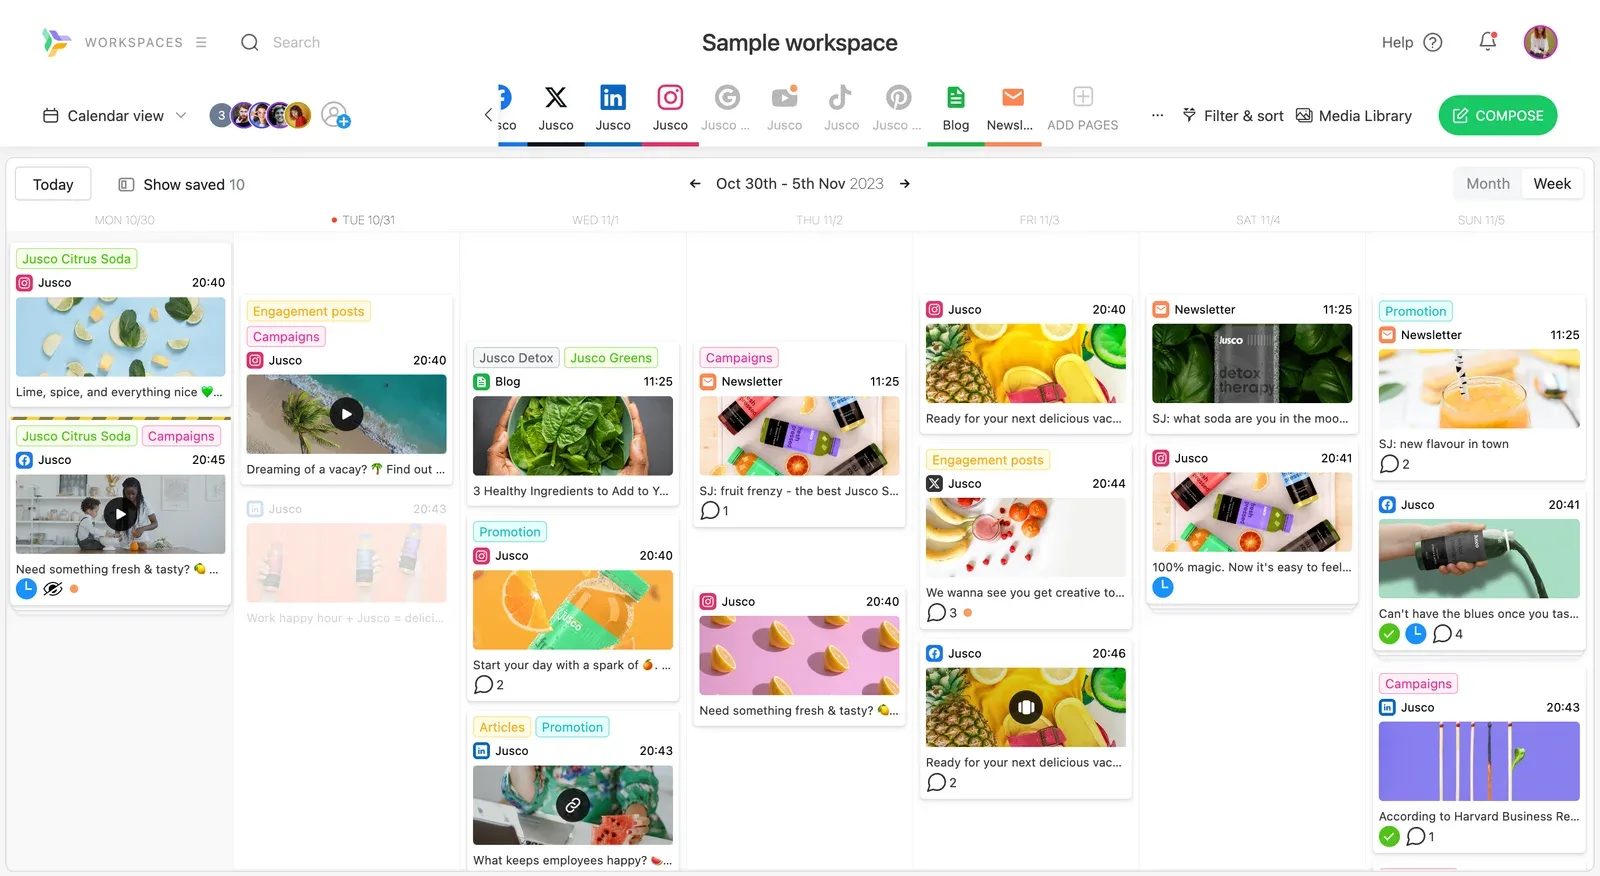The image size is (1600, 876).
Task: Select the X (Twitter) Jusco page
Action: pos(556,109)
